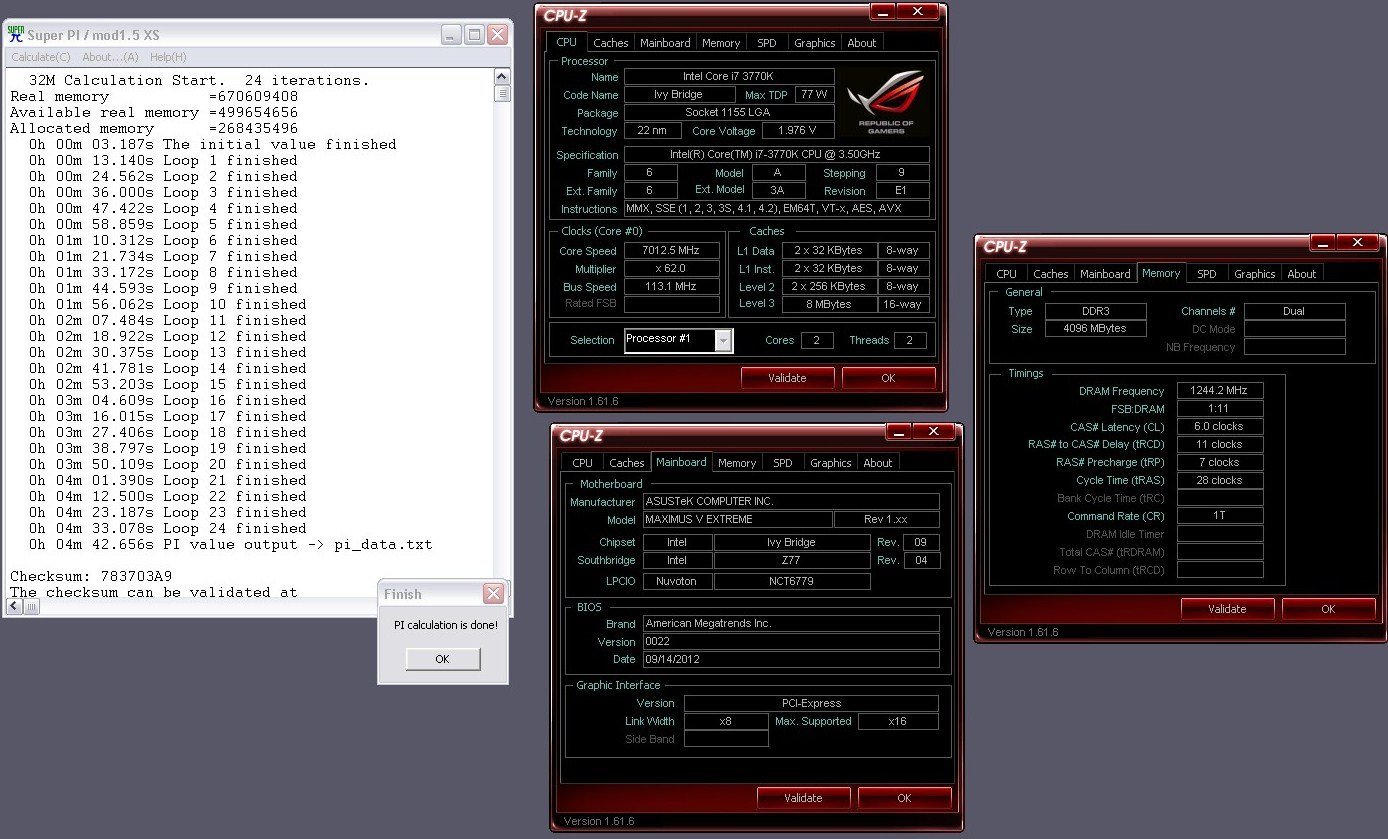Click the Southbridge value "Z77"
Image resolution: width=1388 pixels, height=839 pixels.
(x=792, y=561)
